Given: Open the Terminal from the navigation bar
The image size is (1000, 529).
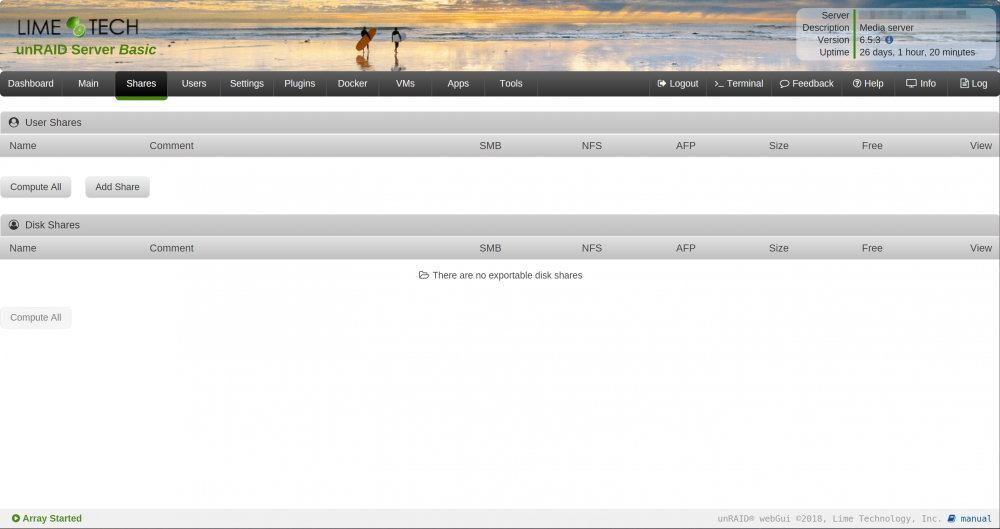Looking at the screenshot, I should pos(739,84).
